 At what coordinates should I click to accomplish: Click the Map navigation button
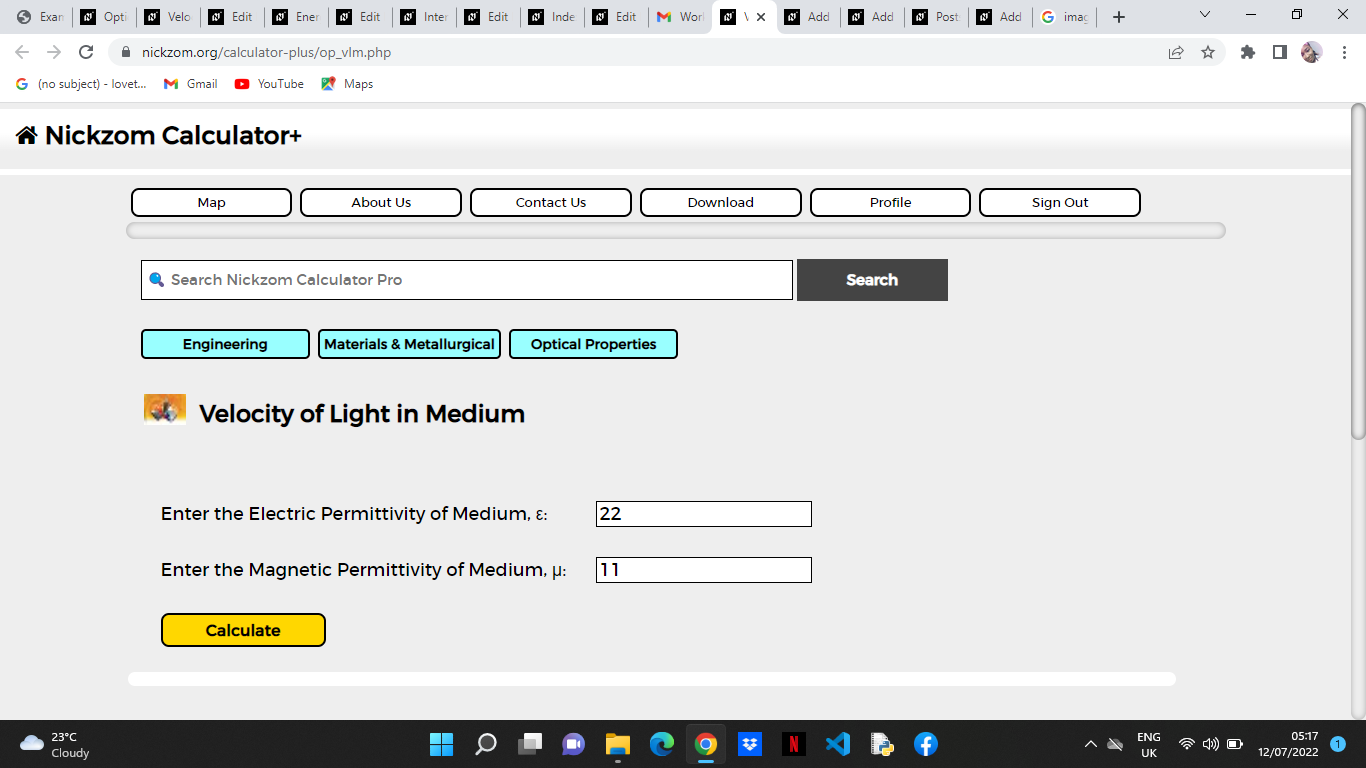click(x=211, y=202)
